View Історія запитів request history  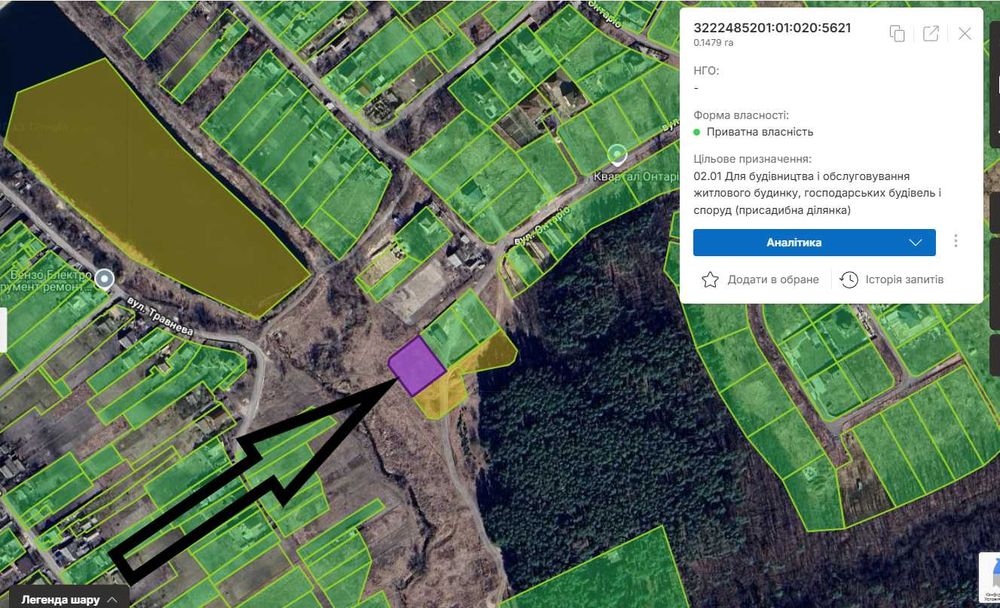click(x=904, y=279)
